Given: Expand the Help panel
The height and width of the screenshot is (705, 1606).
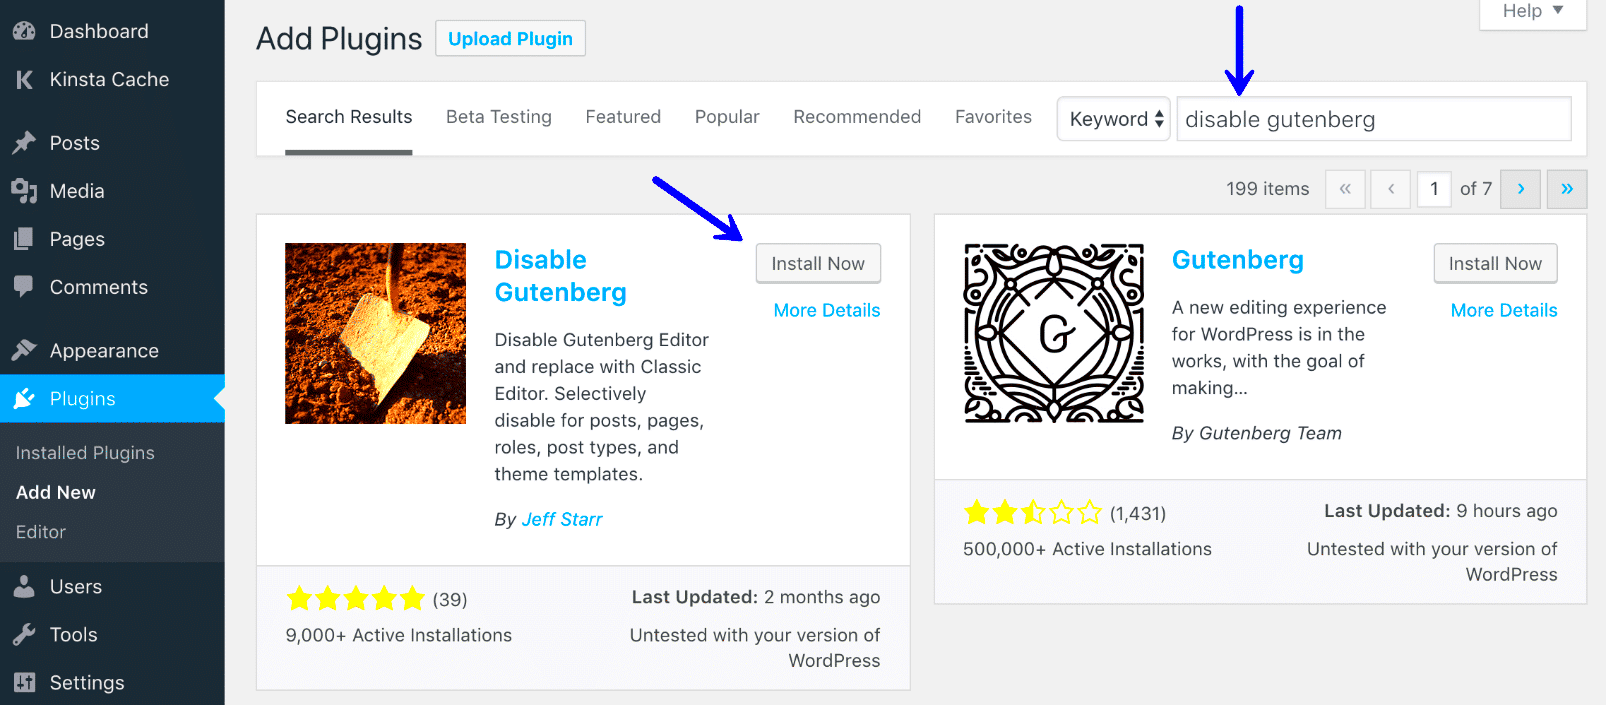Looking at the screenshot, I should tap(1532, 12).
